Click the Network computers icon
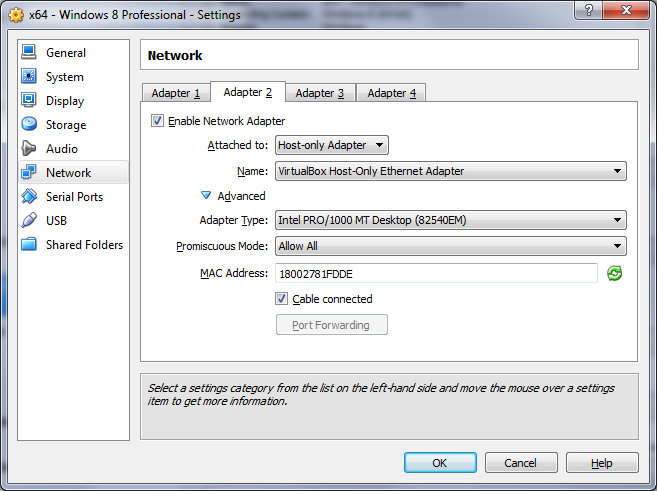The image size is (657, 491). point(28,172)
